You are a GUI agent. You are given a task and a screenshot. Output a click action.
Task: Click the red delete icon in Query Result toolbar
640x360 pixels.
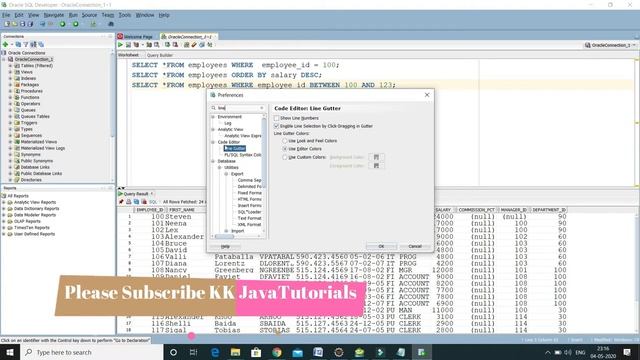(144, 202)
